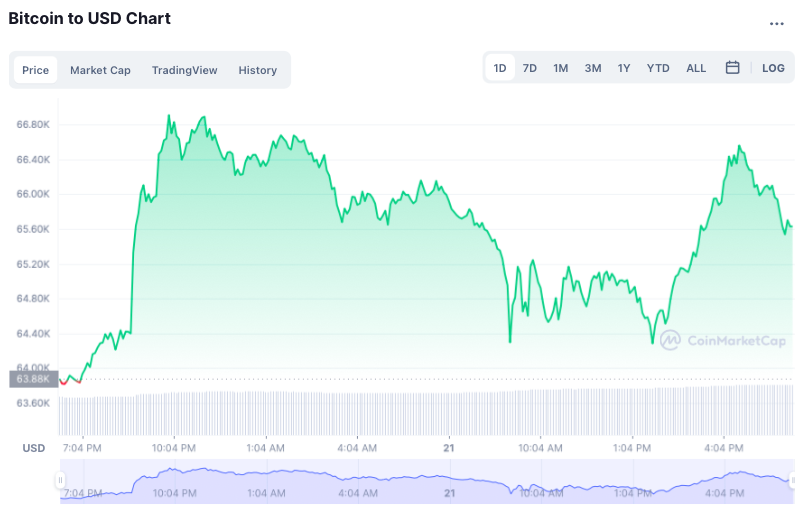Click the USD currency axis label
Image resolution: width=810 pixels, height=516 pixels.
(34, 447)
